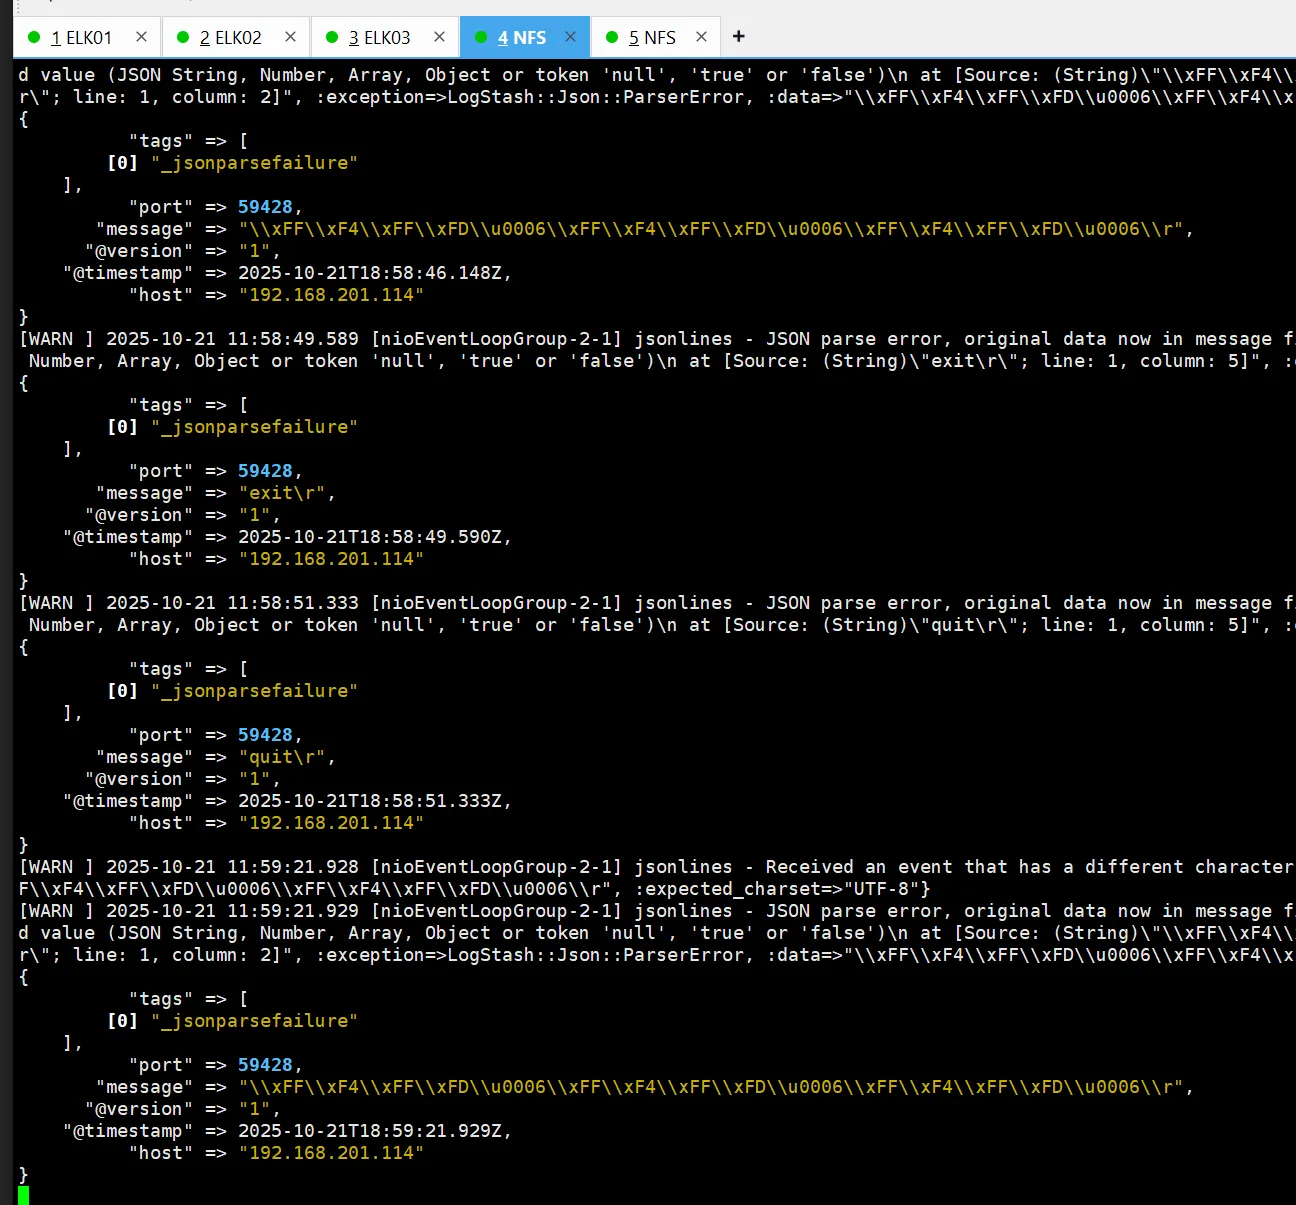
Task: Select the 3 ELK03 tab
Action: pyautogui.click(x=379, y=38)
